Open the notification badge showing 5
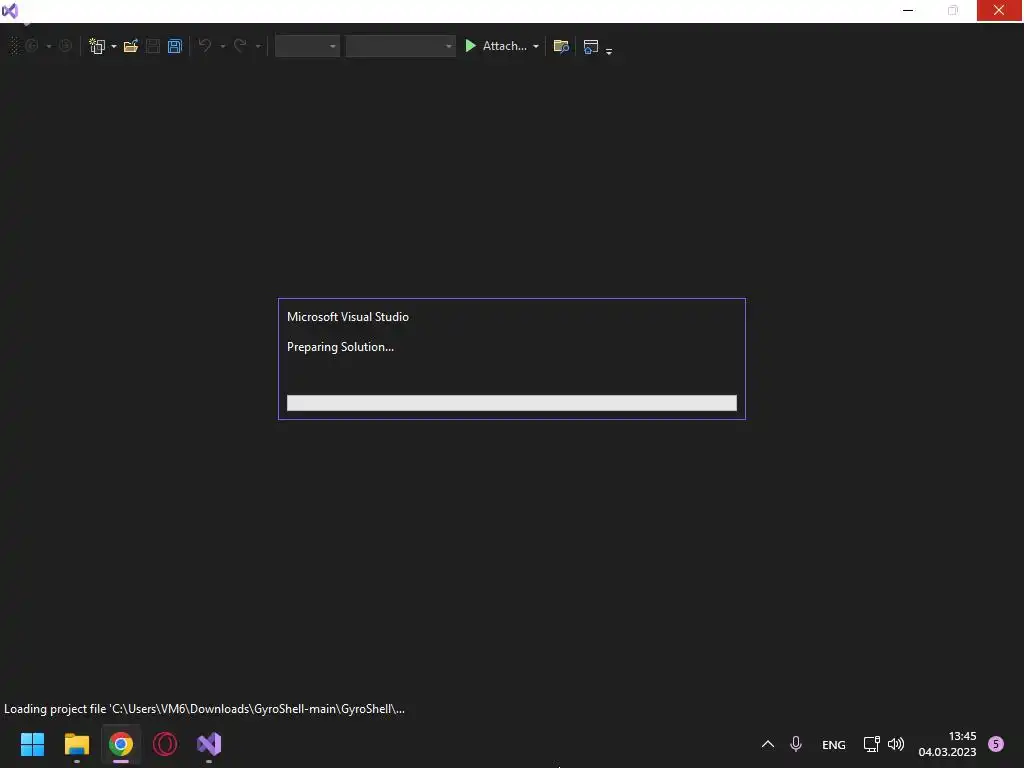Image resolution: width=1024 pixels, height=768 pixels. tap(996, 744)
